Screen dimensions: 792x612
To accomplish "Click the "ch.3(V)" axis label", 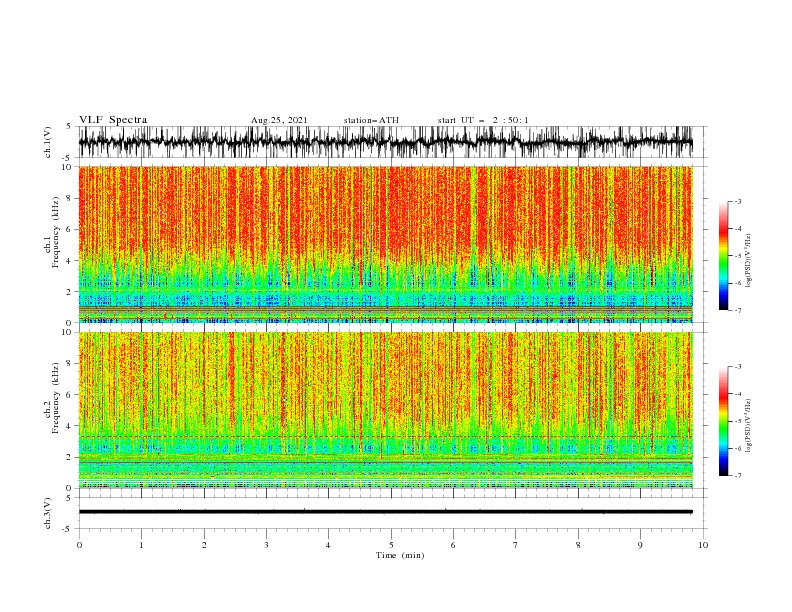I will click(48, 513).
